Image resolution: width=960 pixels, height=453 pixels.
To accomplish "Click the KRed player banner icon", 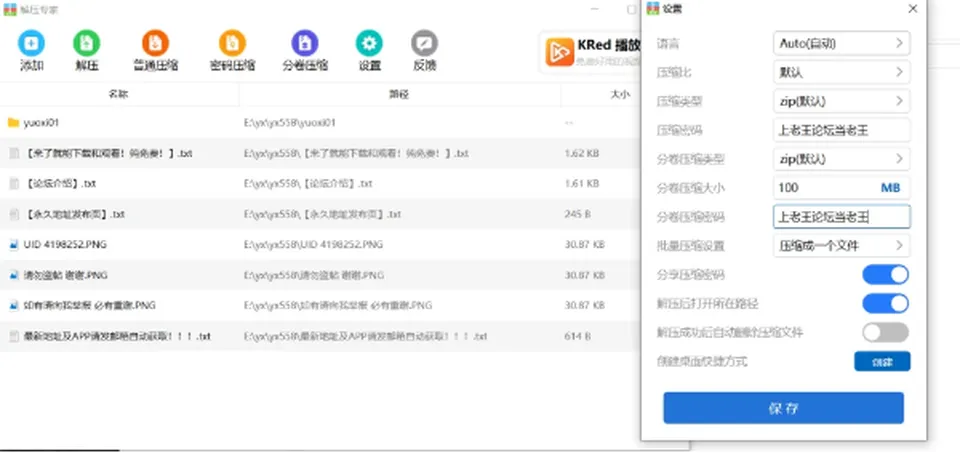I will pos(560,52).
